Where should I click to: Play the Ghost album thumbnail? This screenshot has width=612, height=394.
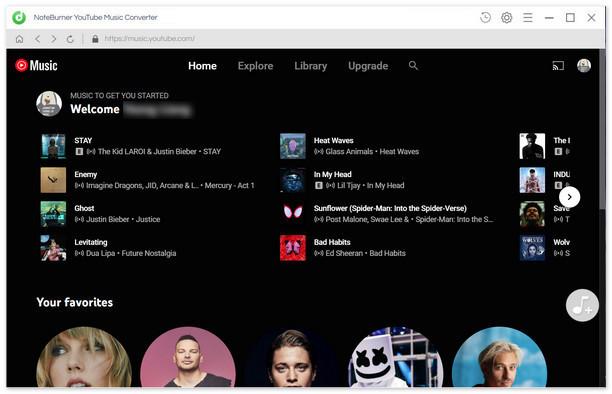point(53,214)
